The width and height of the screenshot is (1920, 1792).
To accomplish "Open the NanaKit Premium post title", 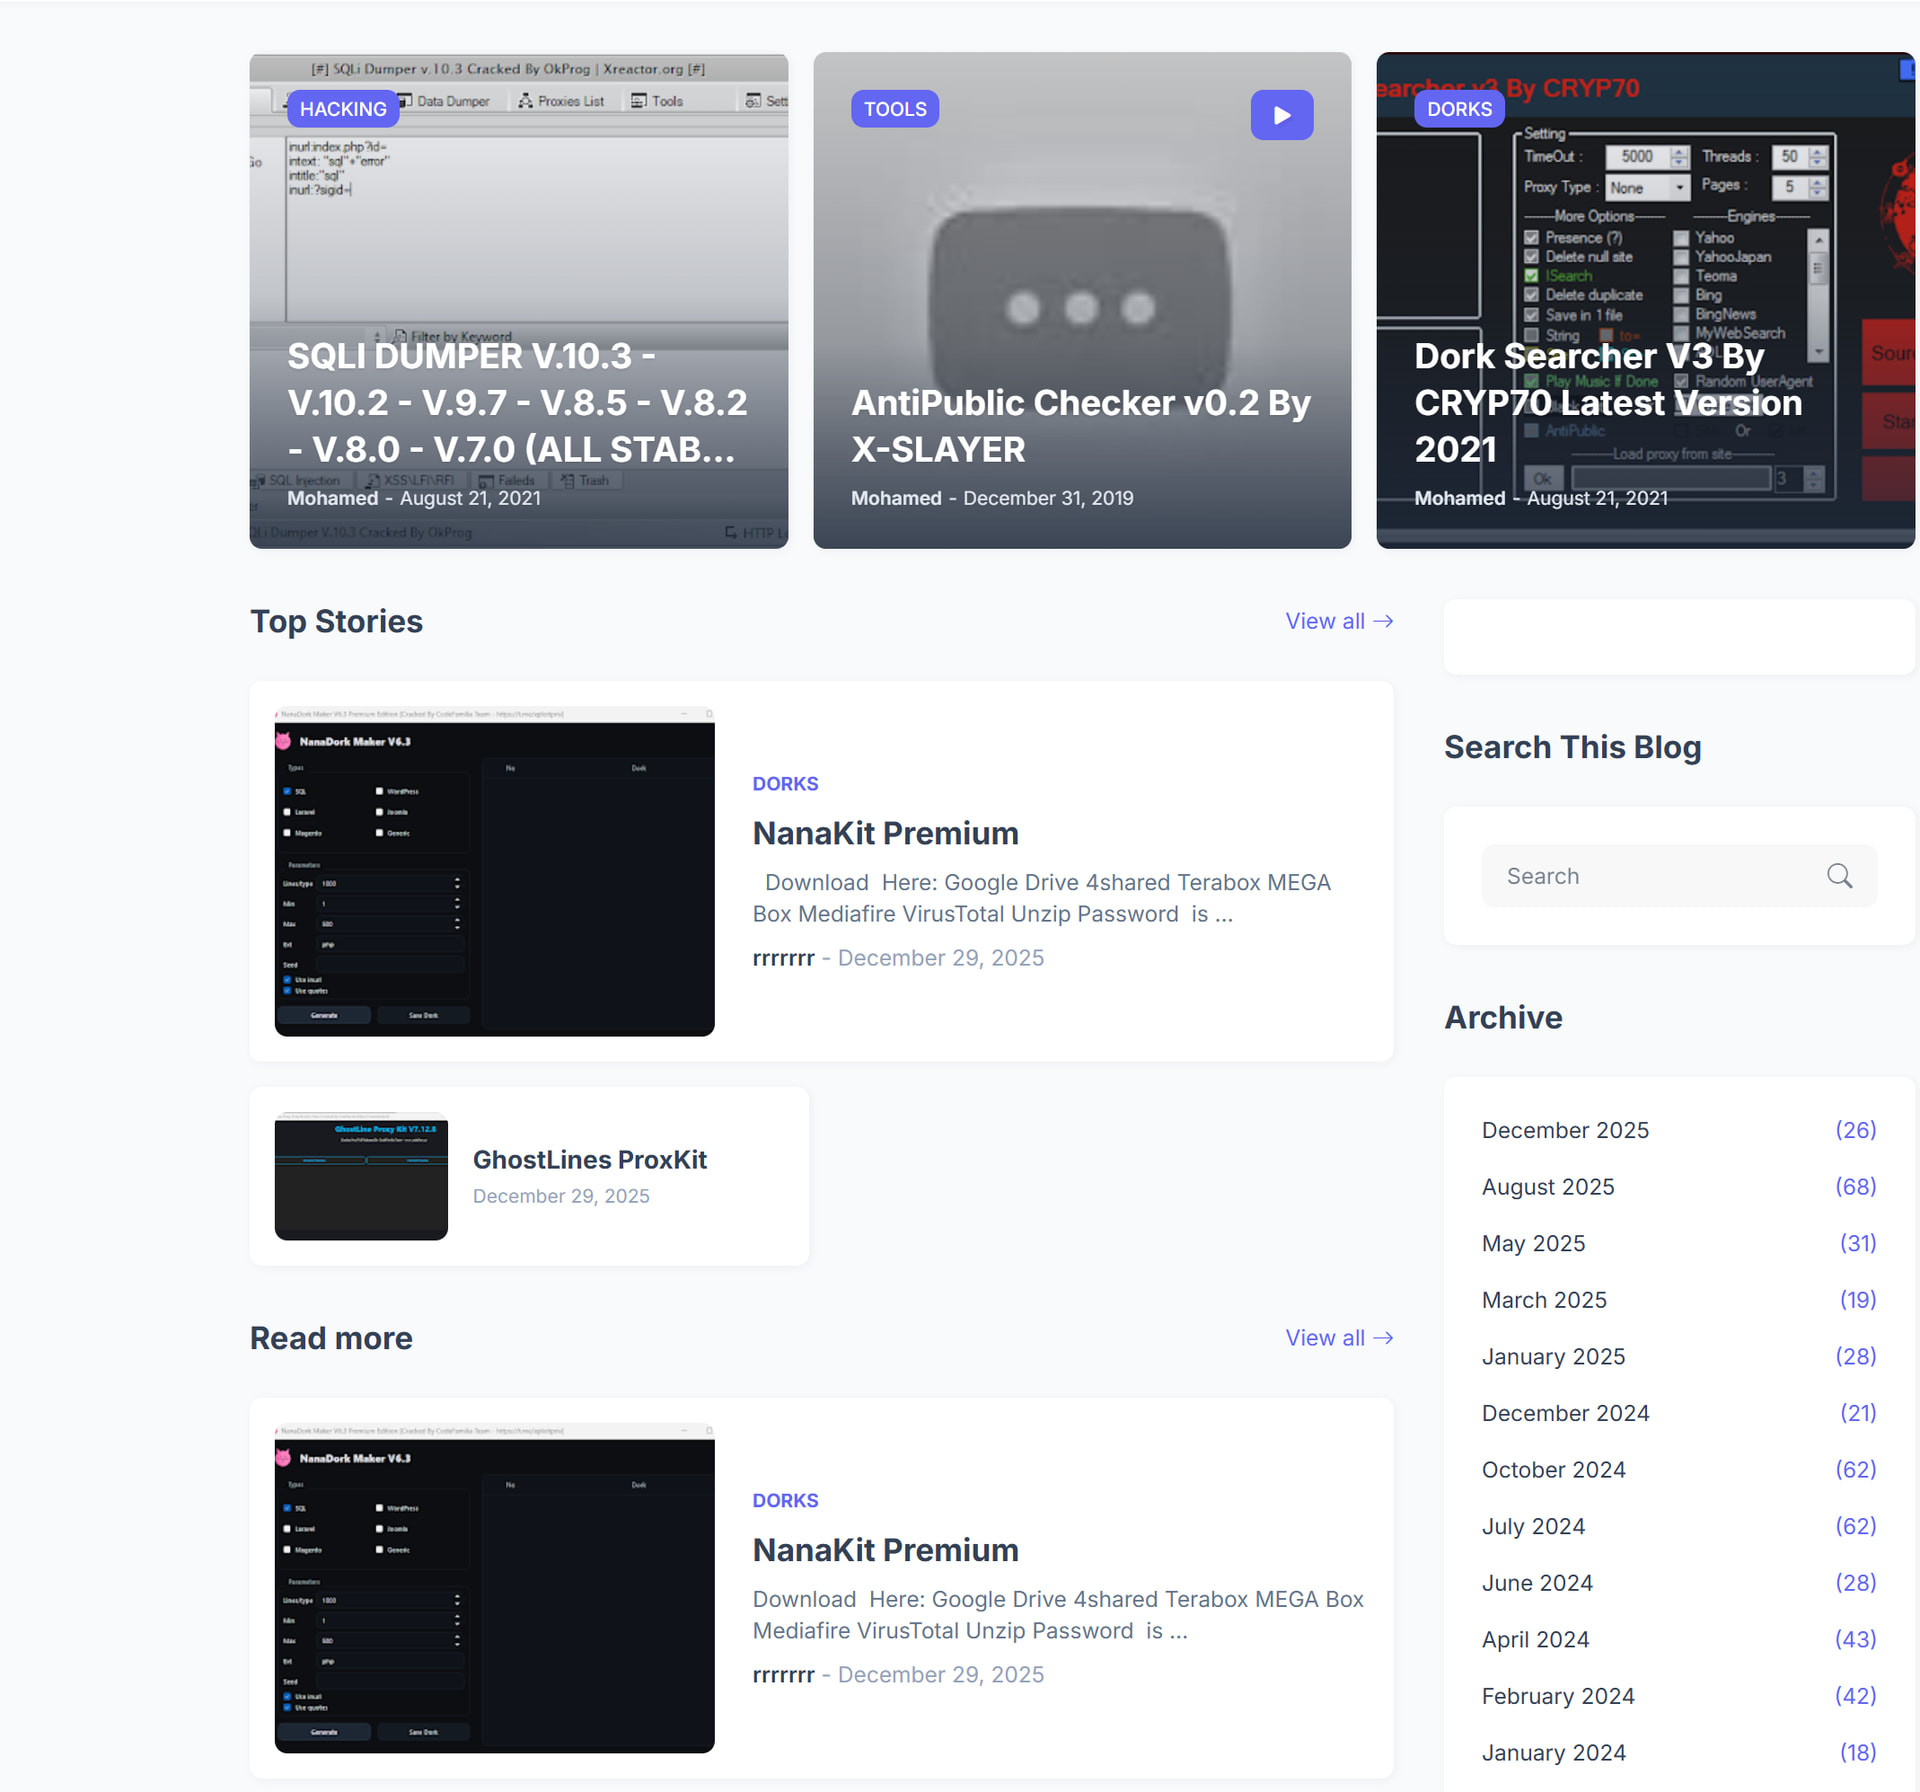I will [885, 832].
